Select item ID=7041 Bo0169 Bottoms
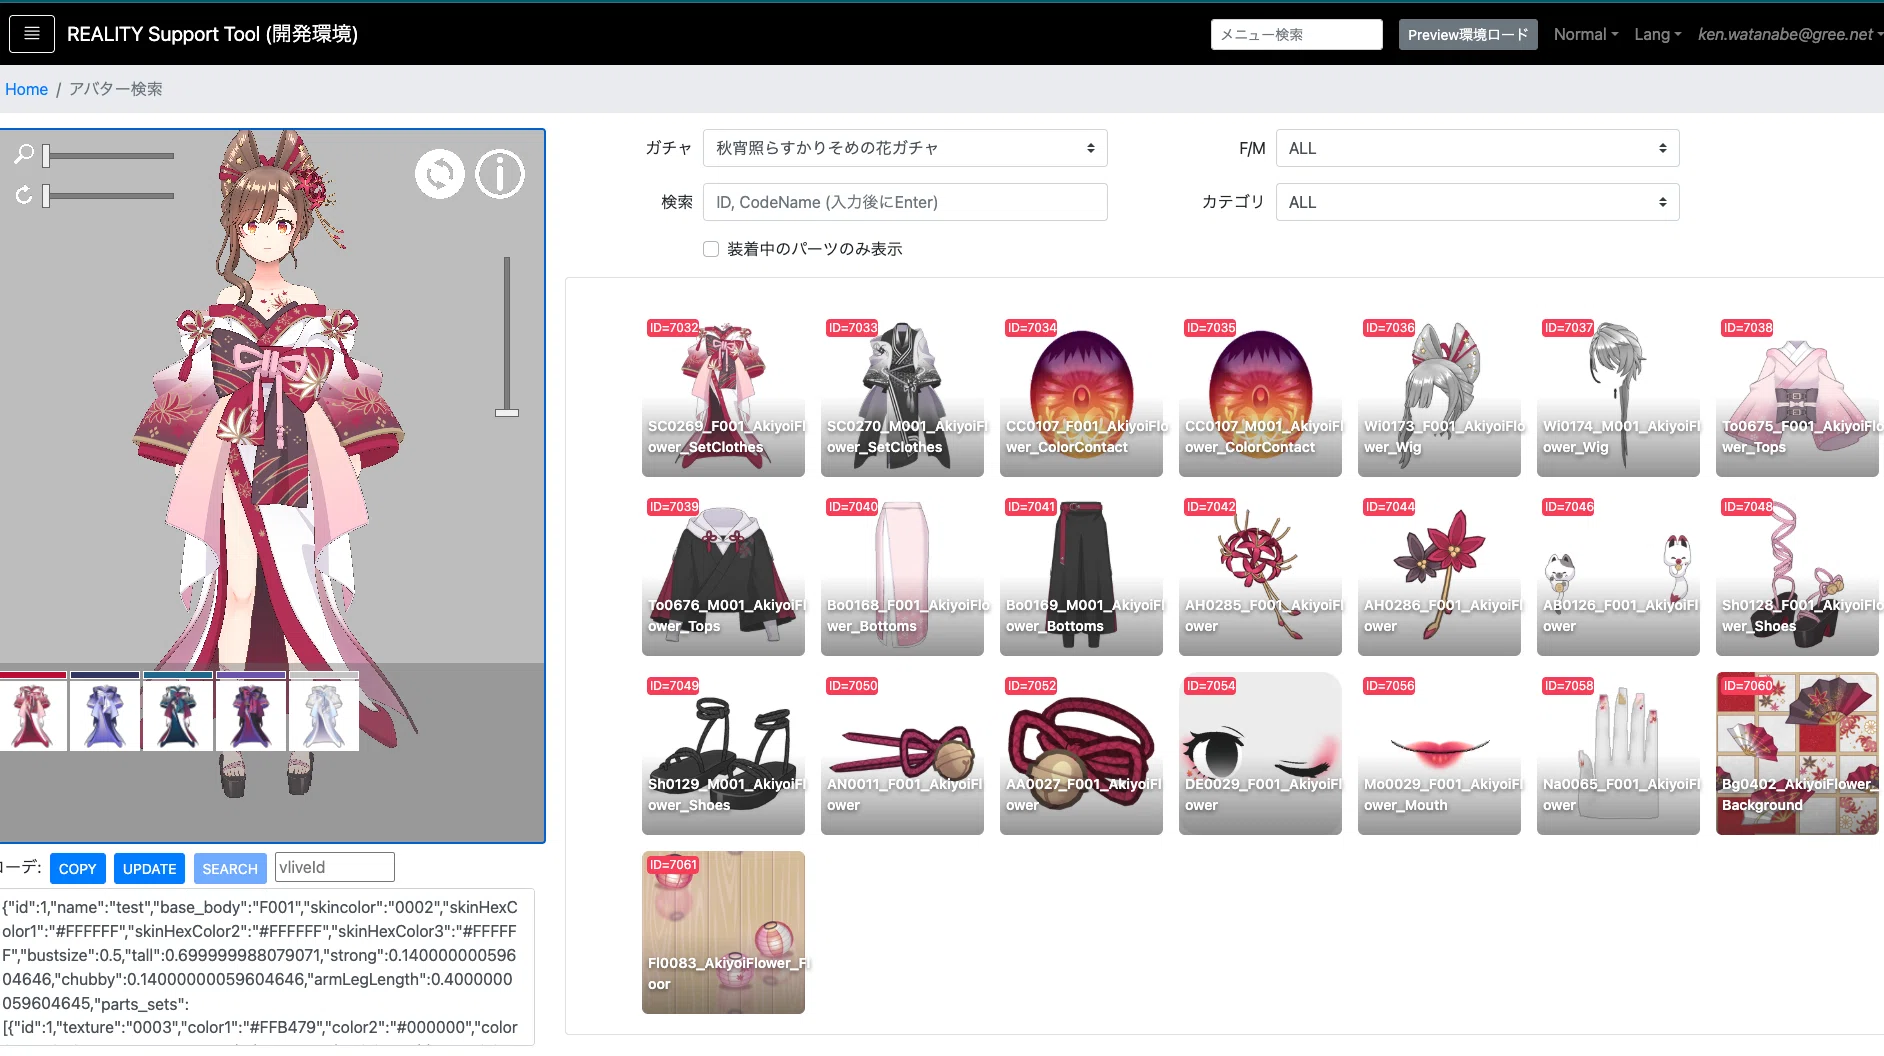This screenshot has width=1884, height=1056. point(1081,576)
